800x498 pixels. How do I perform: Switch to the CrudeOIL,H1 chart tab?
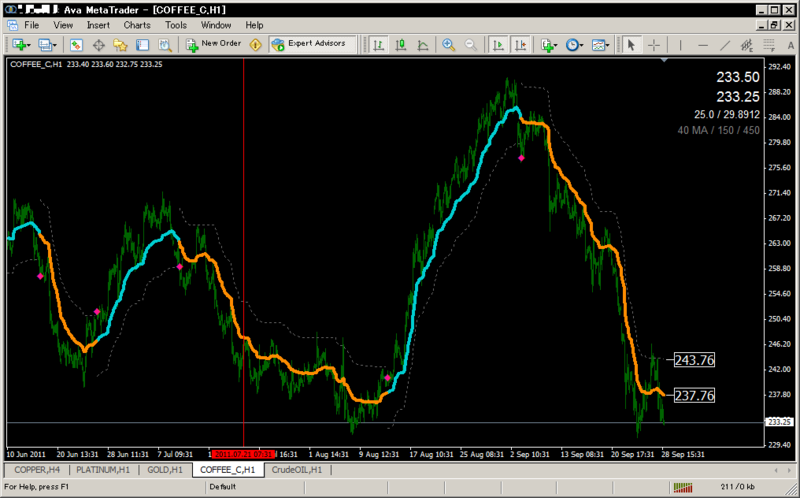click(x=297, y=469)
